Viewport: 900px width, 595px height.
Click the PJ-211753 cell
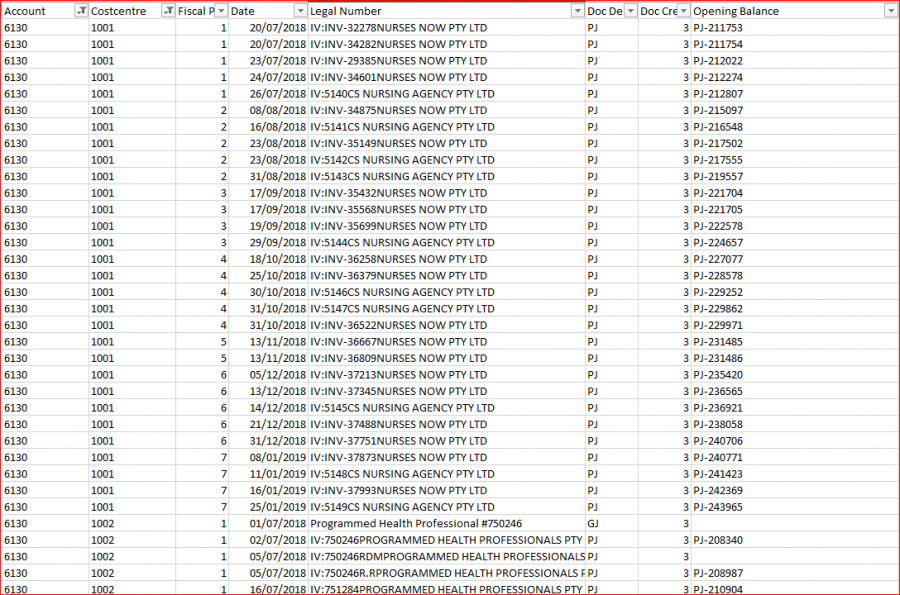point(794,28)
